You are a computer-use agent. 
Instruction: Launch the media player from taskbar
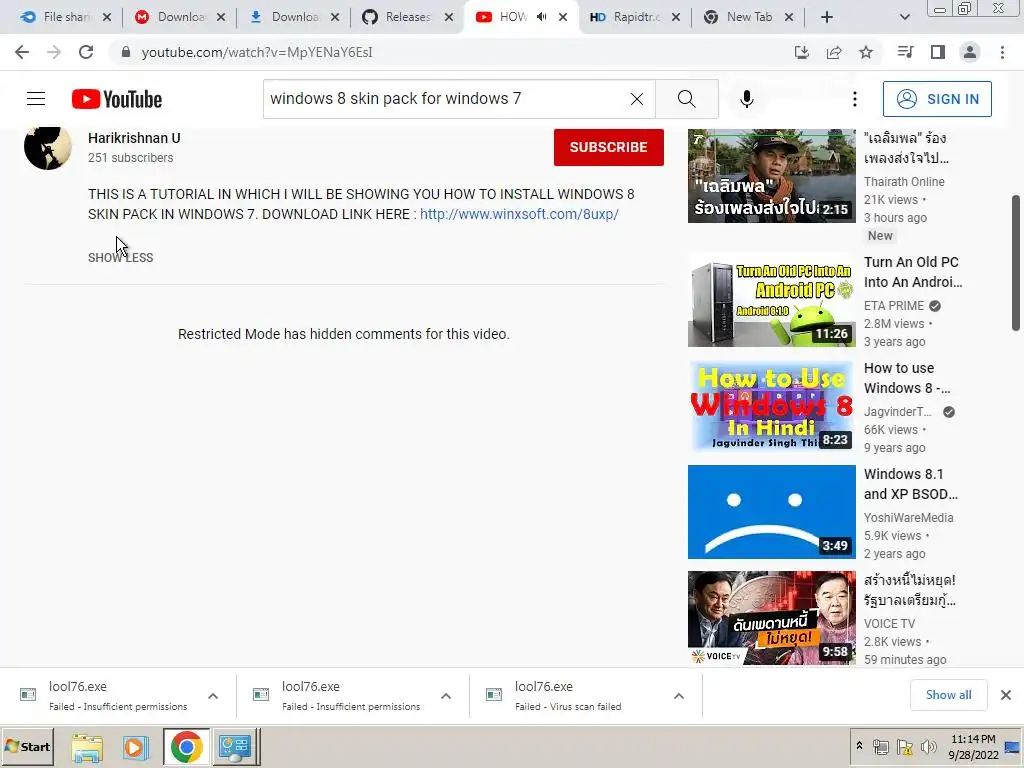(136, 747)
